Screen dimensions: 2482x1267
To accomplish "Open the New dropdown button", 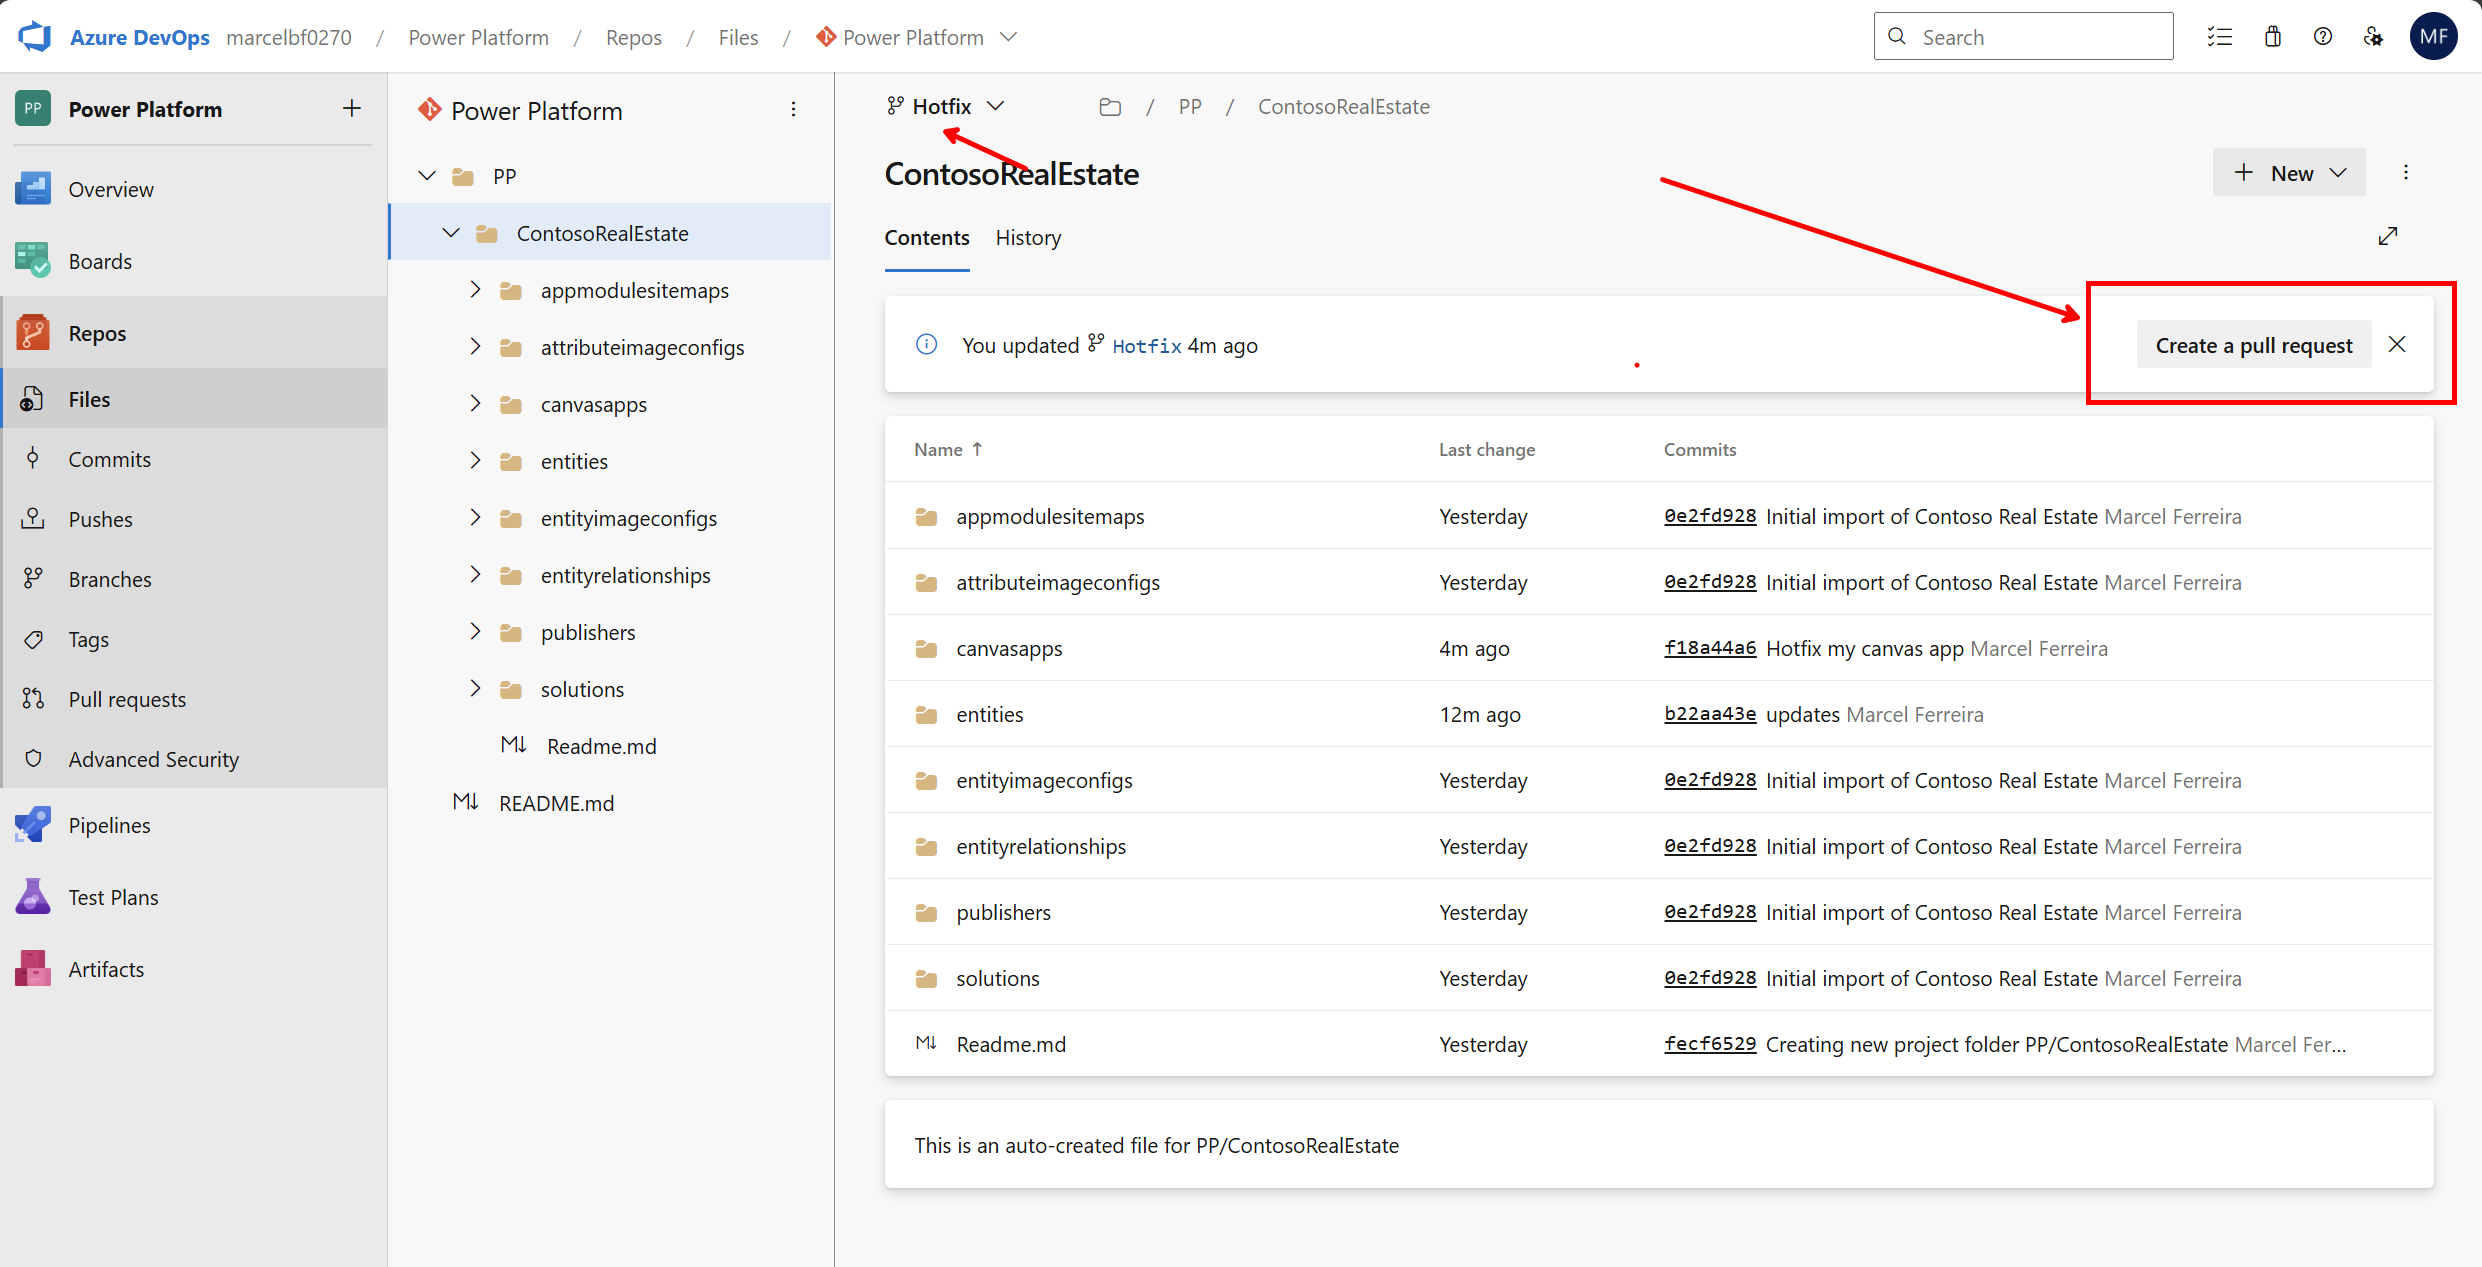I will [x=2288, y=172].
